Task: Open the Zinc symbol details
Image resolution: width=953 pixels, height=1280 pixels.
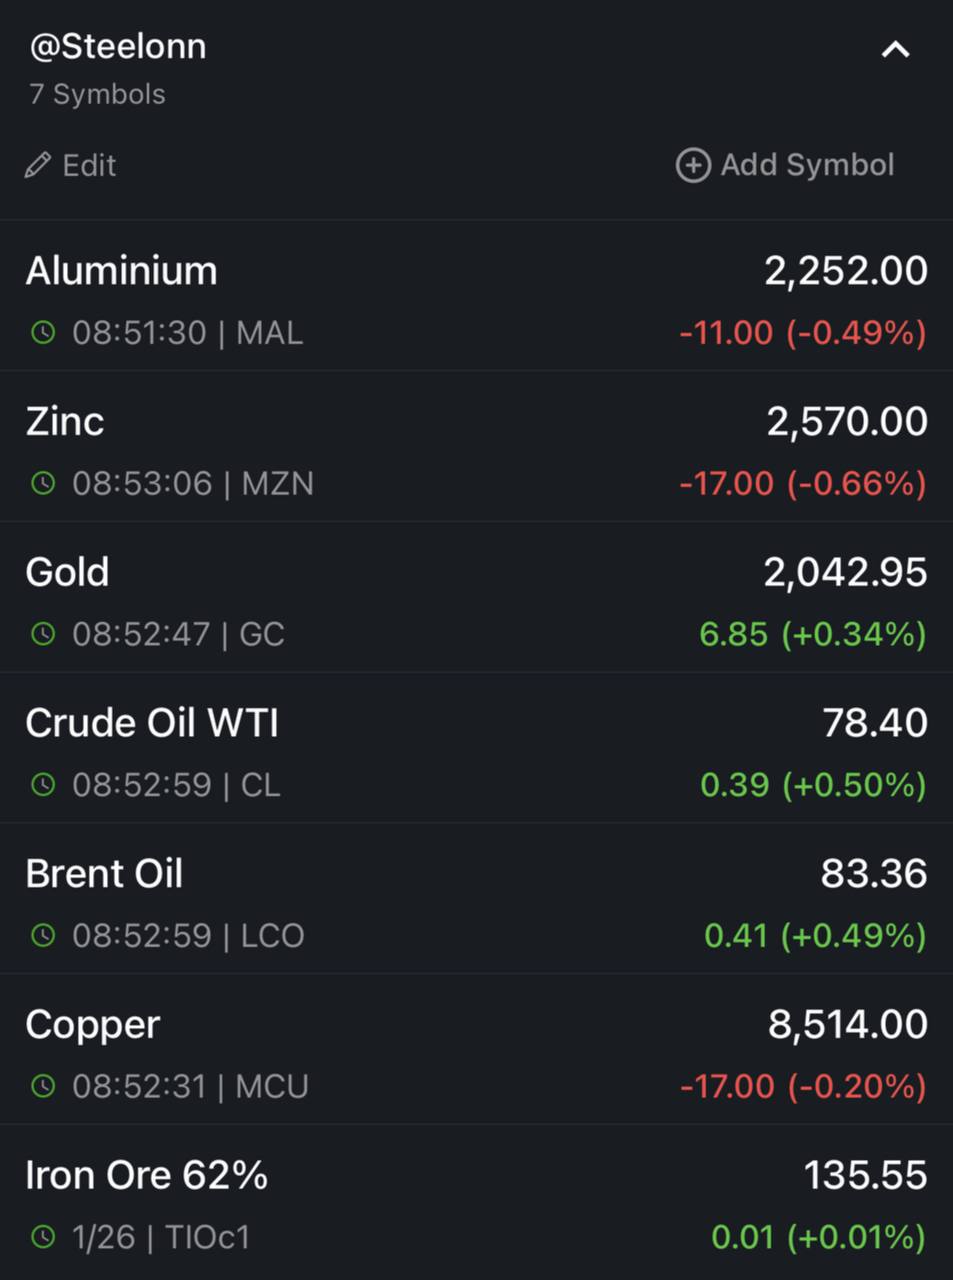Action: pyautogui.click(x=476, y=447)
